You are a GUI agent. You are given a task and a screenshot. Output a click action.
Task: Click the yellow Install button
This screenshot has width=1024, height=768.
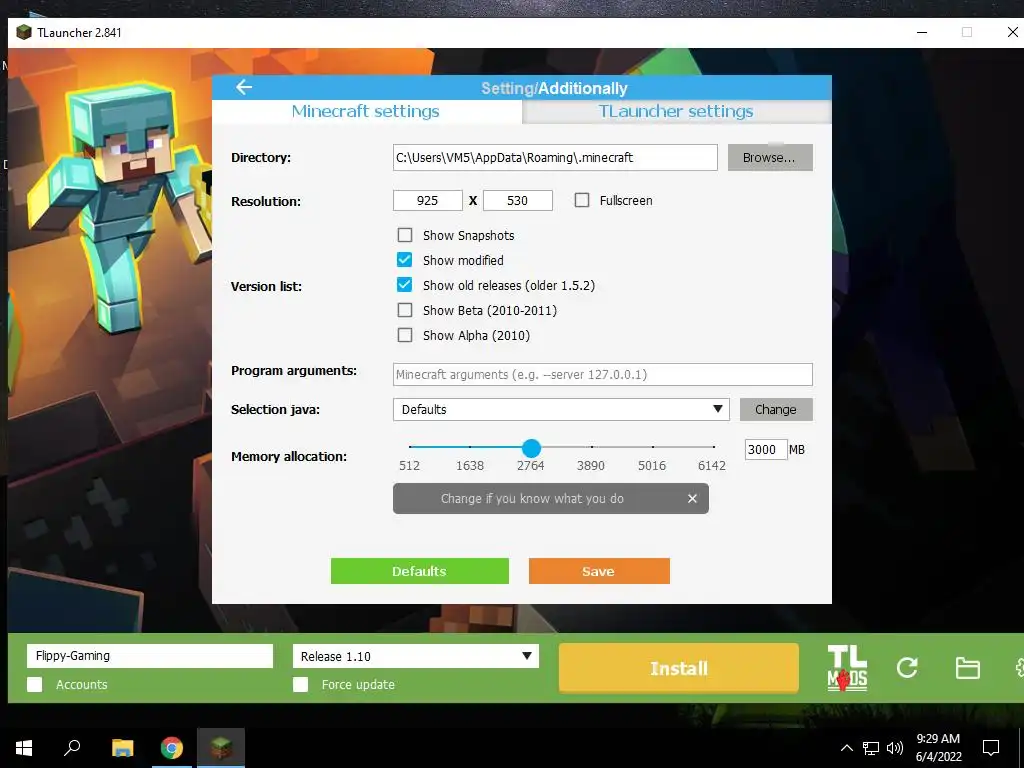(x=679, y=668)
